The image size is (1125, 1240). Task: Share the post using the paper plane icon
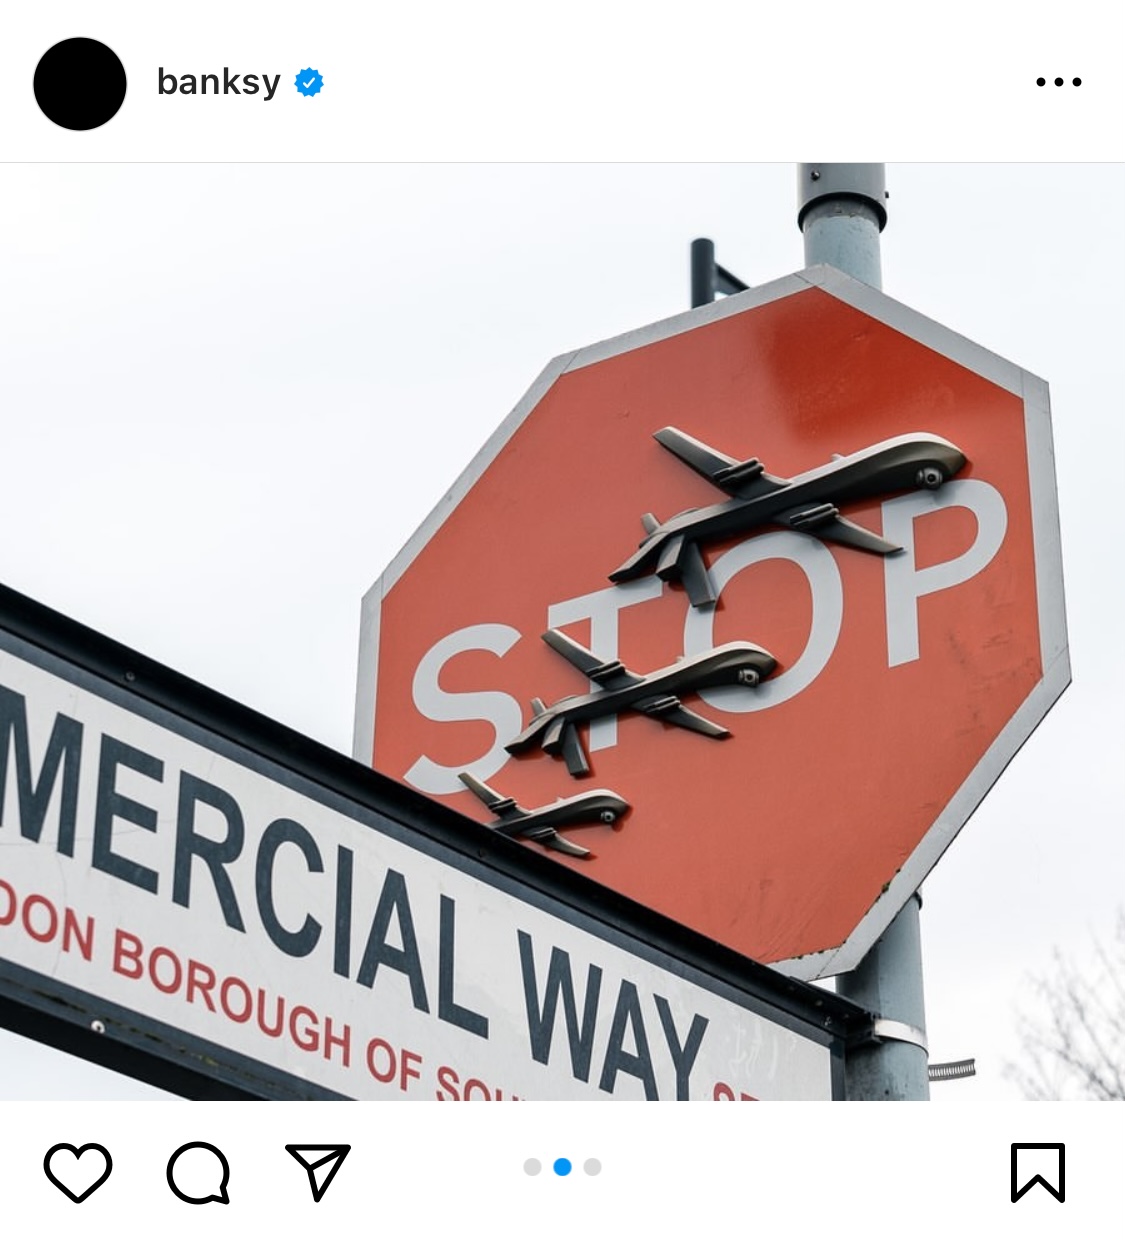[318, 1171]
